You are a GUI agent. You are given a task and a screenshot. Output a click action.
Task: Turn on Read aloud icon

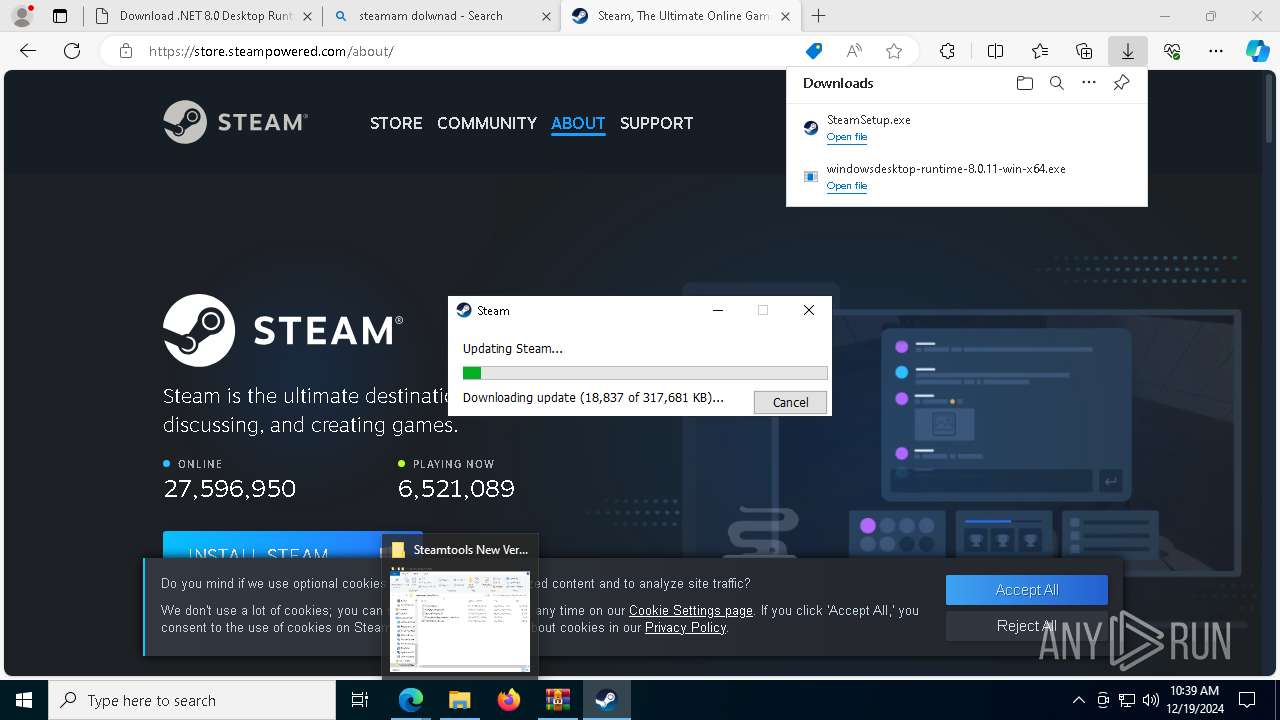pos(854,51)
